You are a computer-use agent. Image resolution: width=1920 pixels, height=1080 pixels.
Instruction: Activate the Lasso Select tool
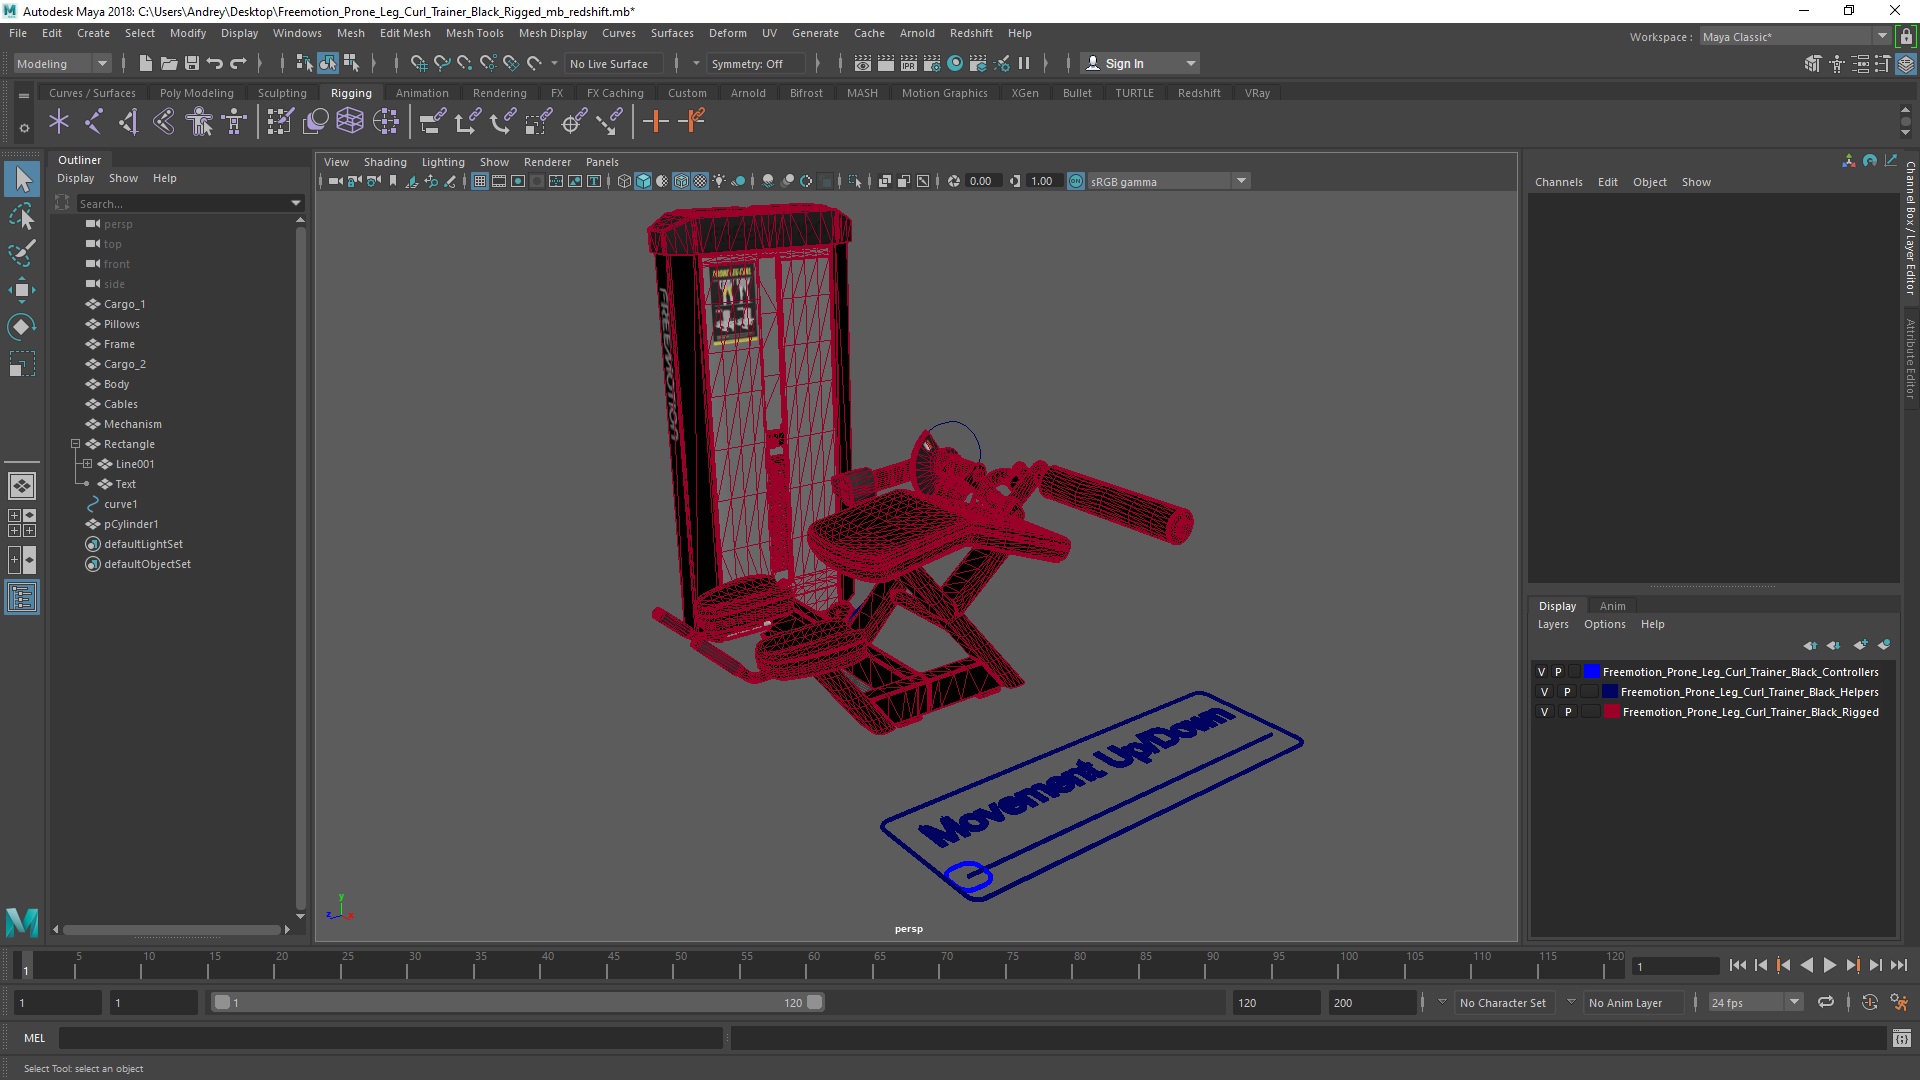point(22,216)
